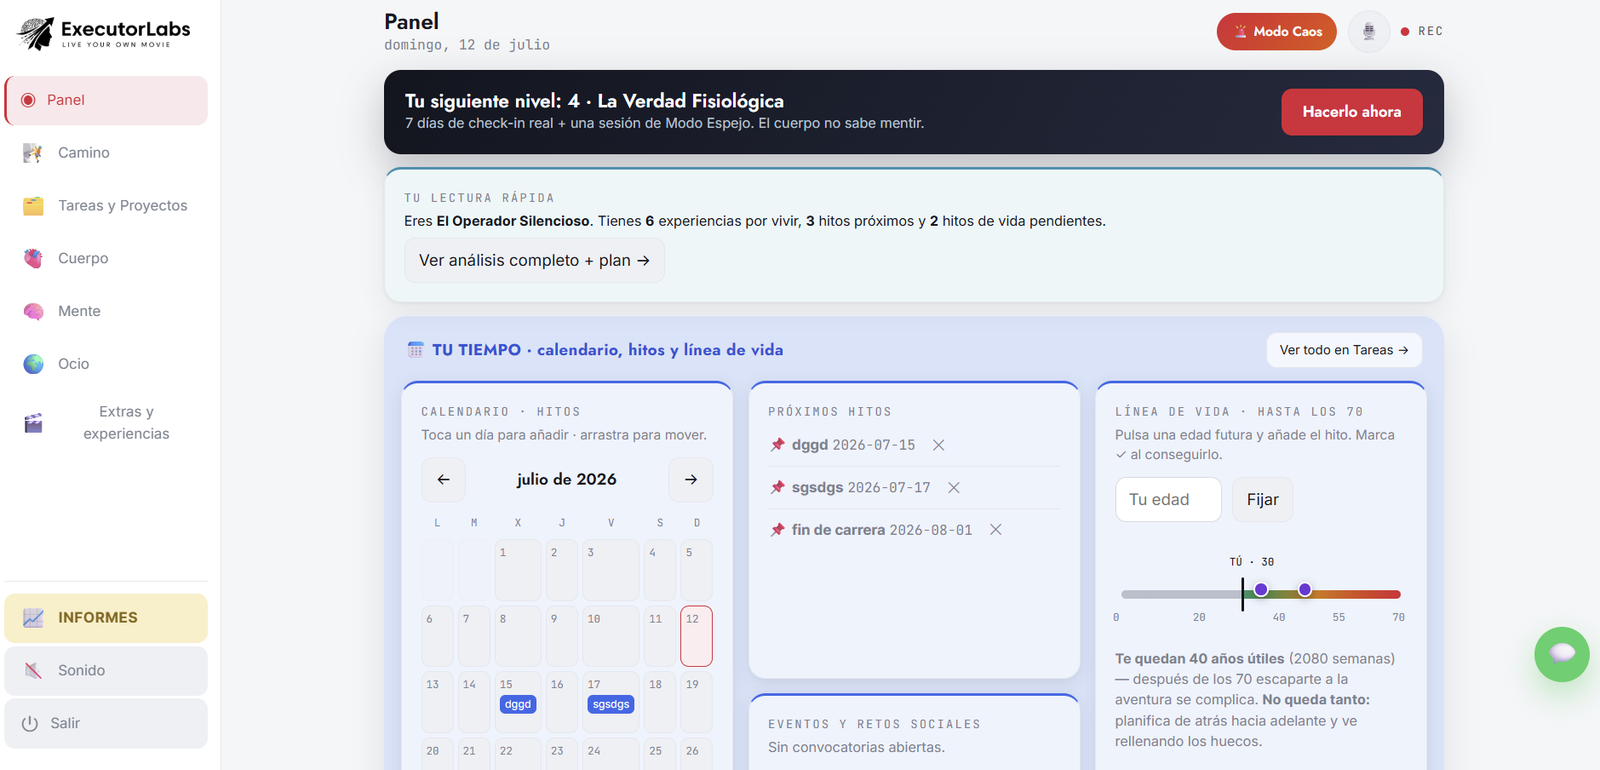Select July 8 calendar cell
The height and width of the screenshot is (770, 1600).
(x=518, y=636)
